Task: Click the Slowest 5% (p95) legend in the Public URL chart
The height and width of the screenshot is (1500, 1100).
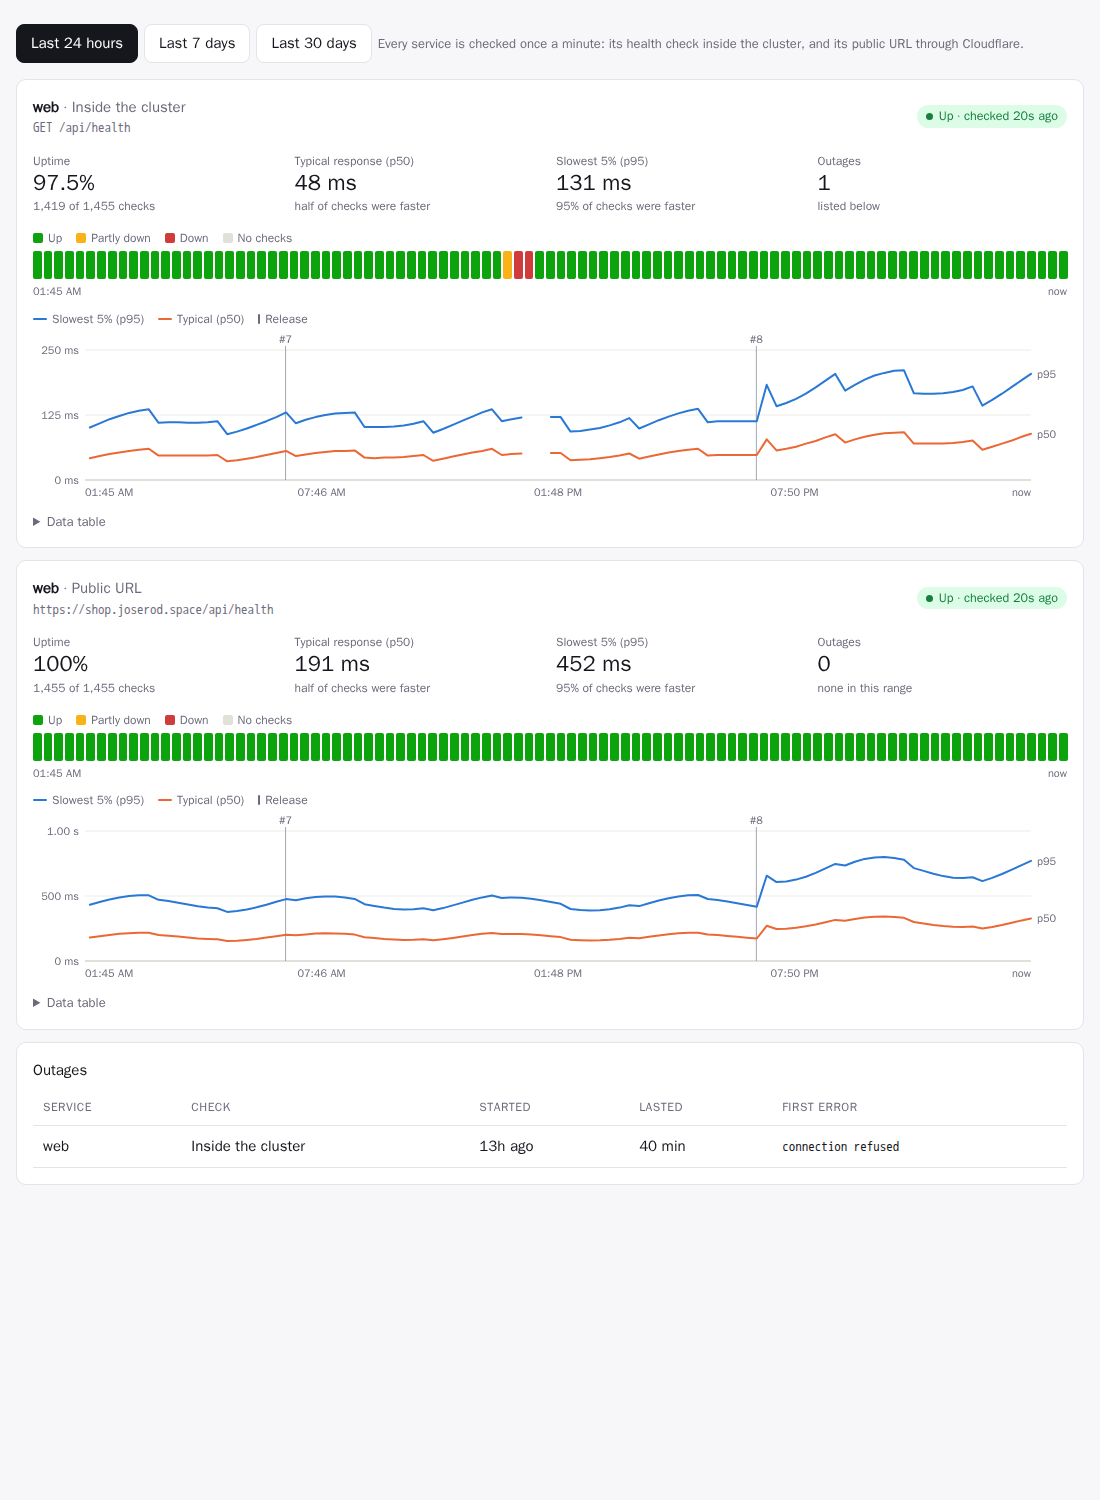Action: point(89,800)
